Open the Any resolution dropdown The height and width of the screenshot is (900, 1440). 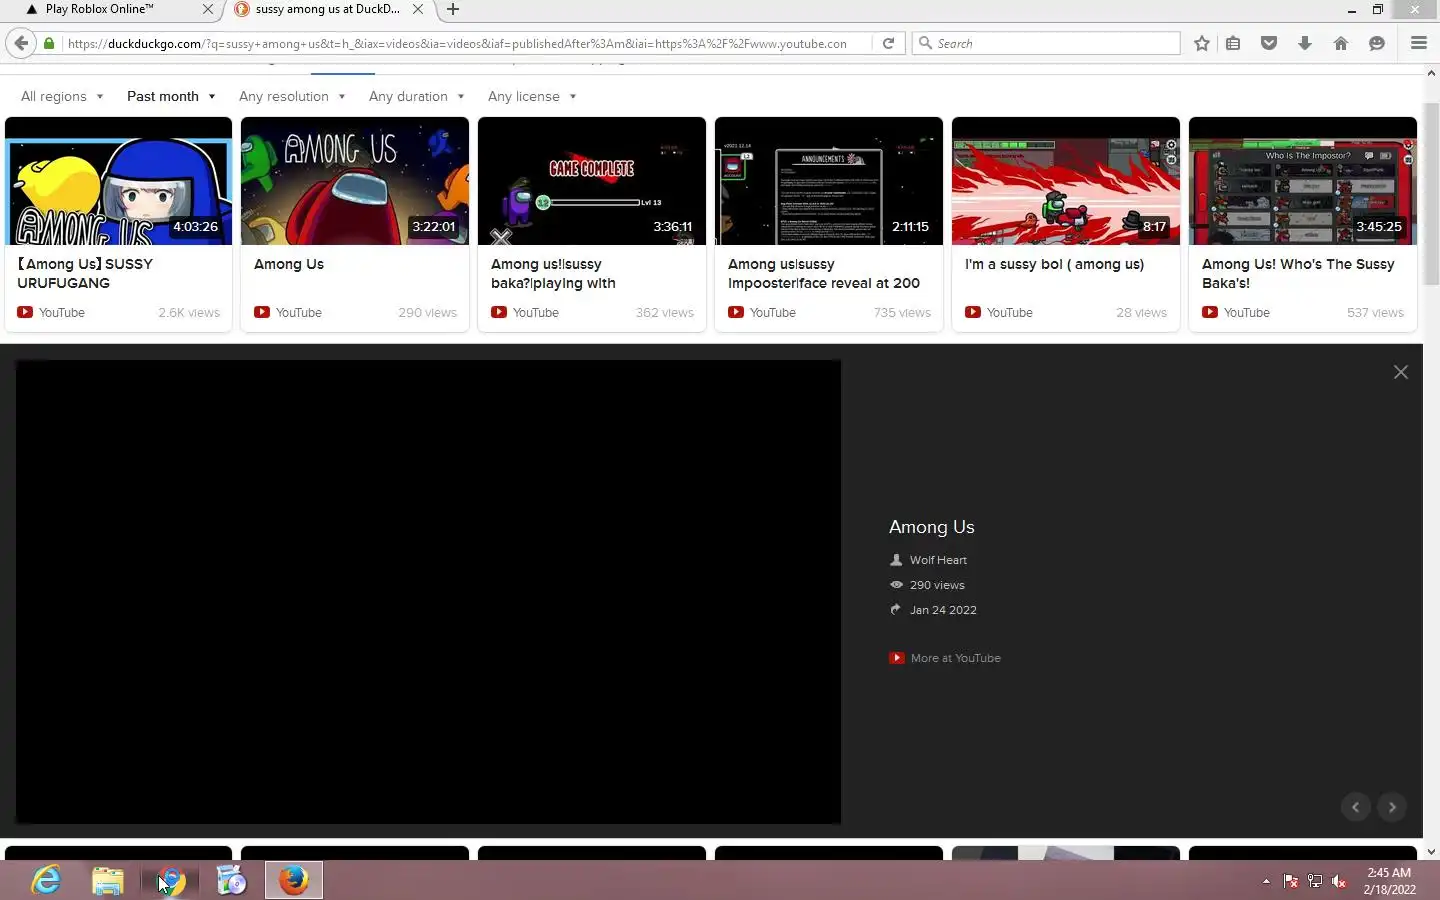point(292,96)
